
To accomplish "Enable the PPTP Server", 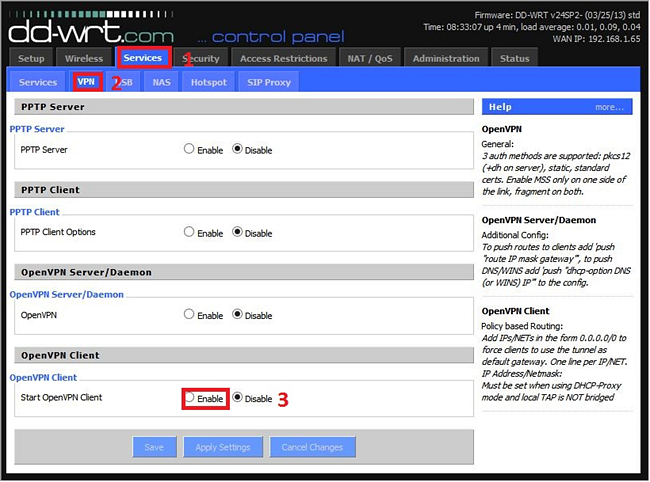I will [x=189, y=149].
